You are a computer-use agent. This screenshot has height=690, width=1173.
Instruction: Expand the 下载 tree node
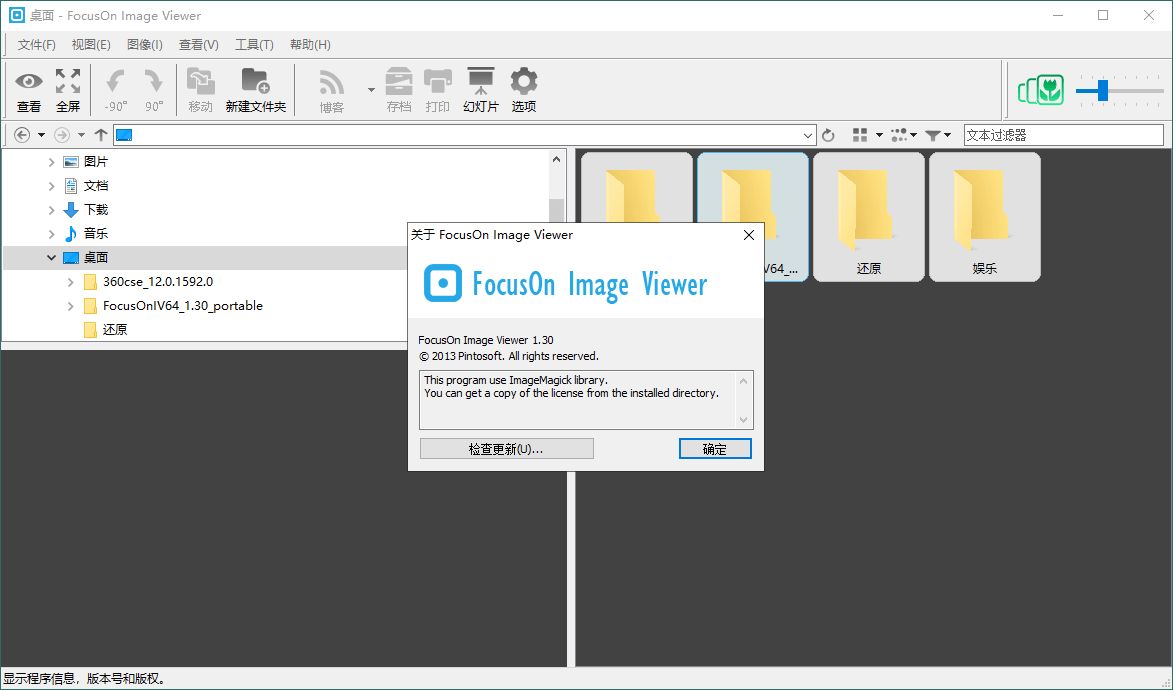click(x=51, y=210)
